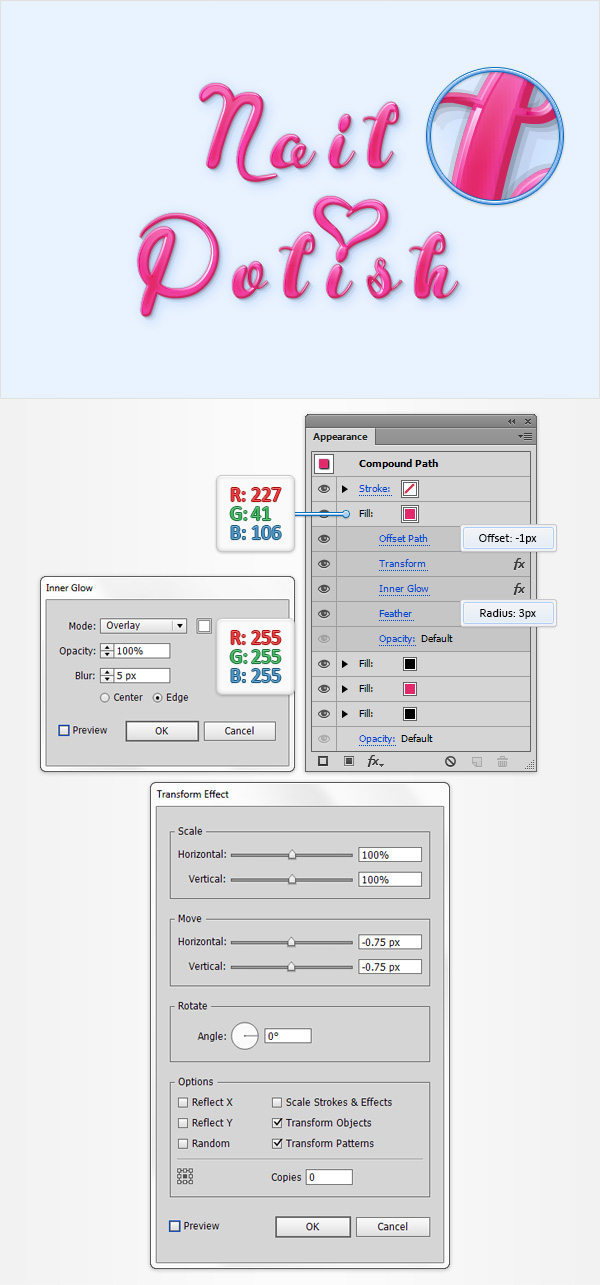This screenshot has height=1285, width=600.
Task: Click the reference point locator grid
Action: point(185,1177)
